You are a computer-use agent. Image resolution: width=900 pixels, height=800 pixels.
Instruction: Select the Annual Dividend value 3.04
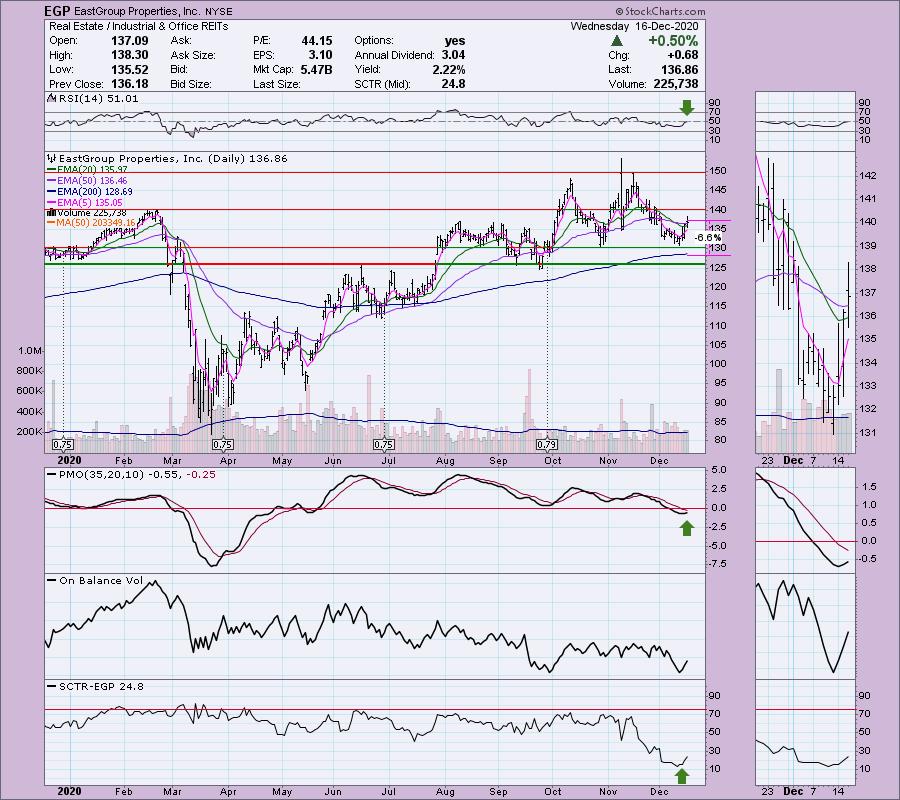click(x=453, y=55)
